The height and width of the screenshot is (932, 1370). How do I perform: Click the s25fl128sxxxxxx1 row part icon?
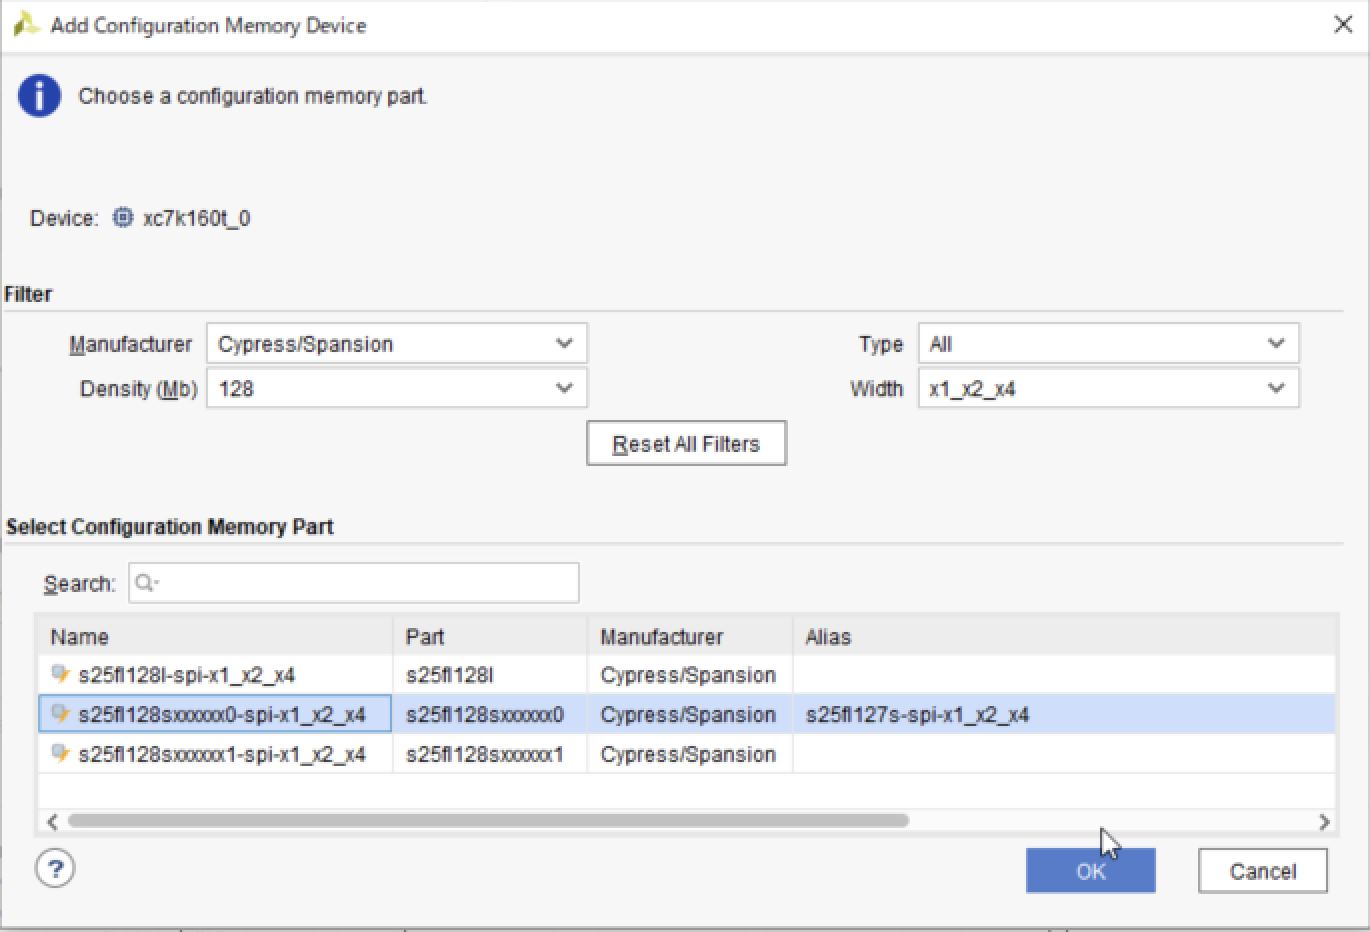point(60,754)
